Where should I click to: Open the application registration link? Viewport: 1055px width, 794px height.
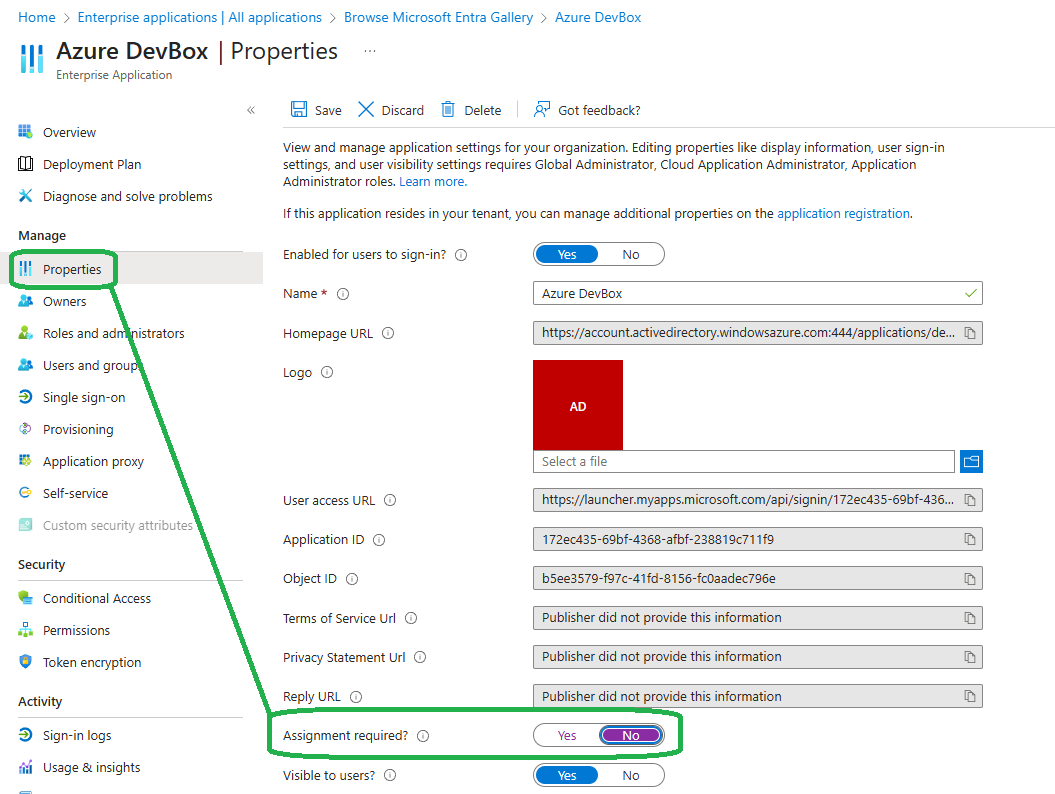(844, 213)
